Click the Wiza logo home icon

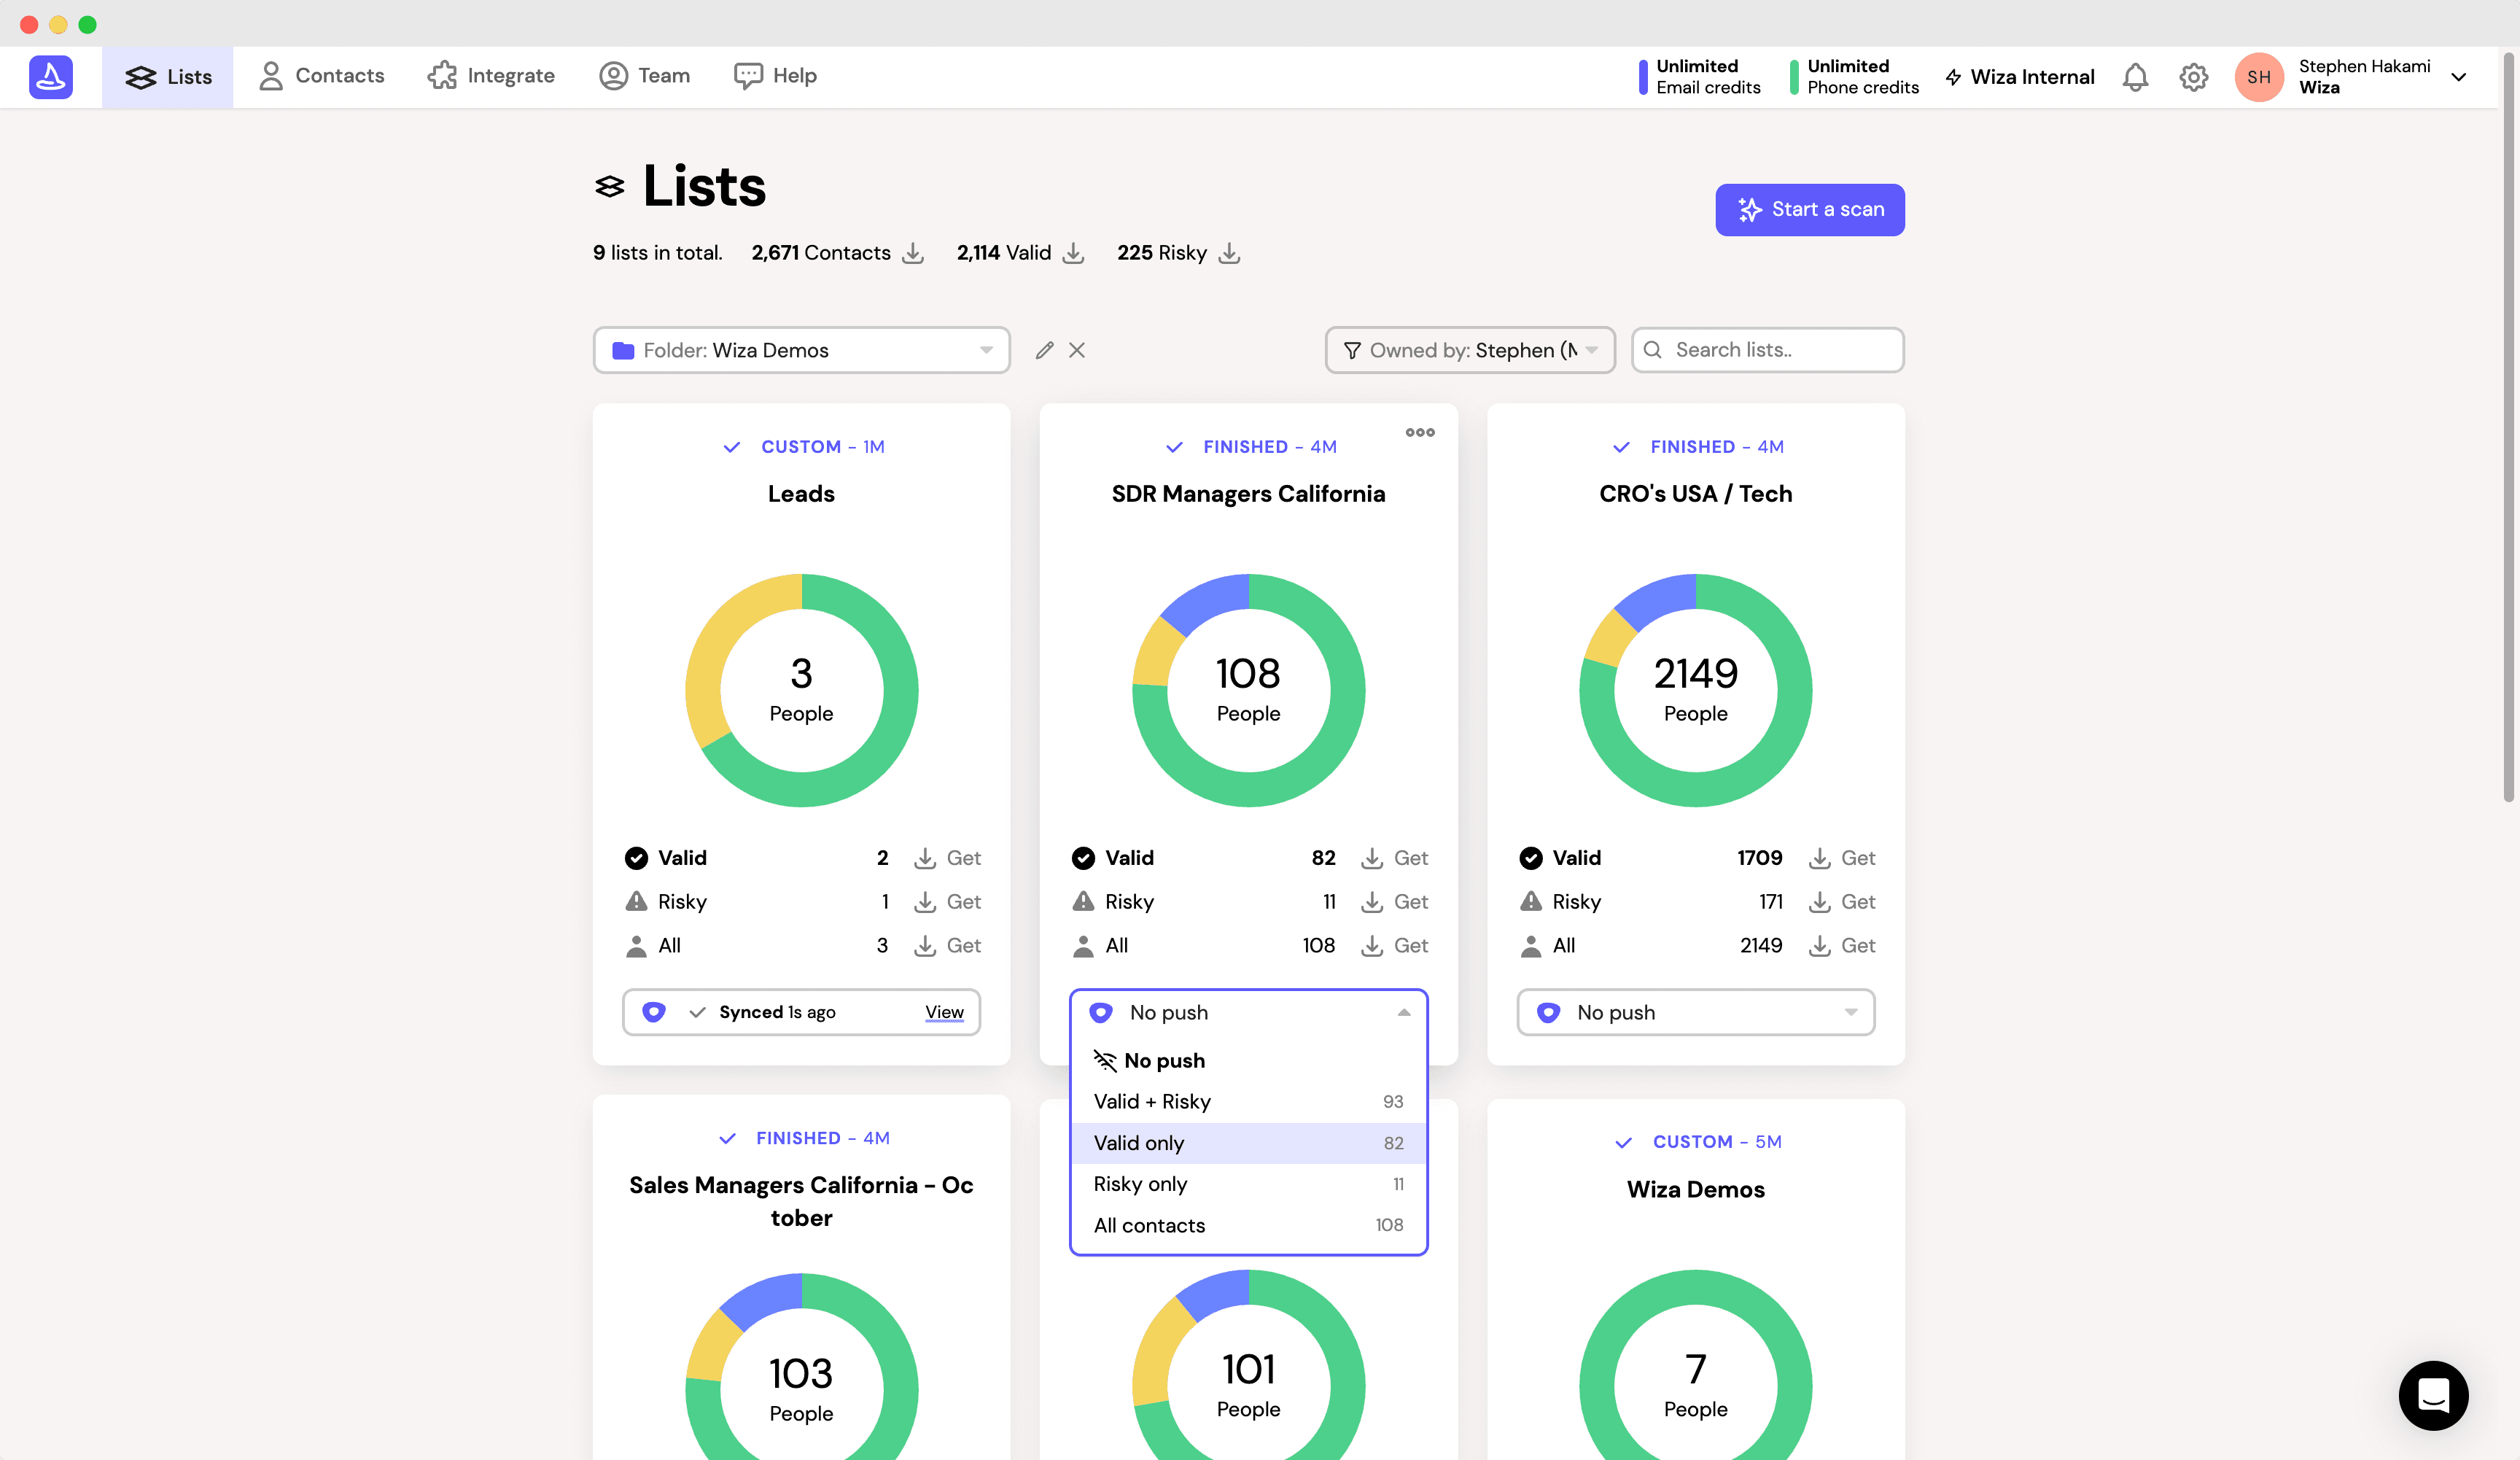pos(51,77)
